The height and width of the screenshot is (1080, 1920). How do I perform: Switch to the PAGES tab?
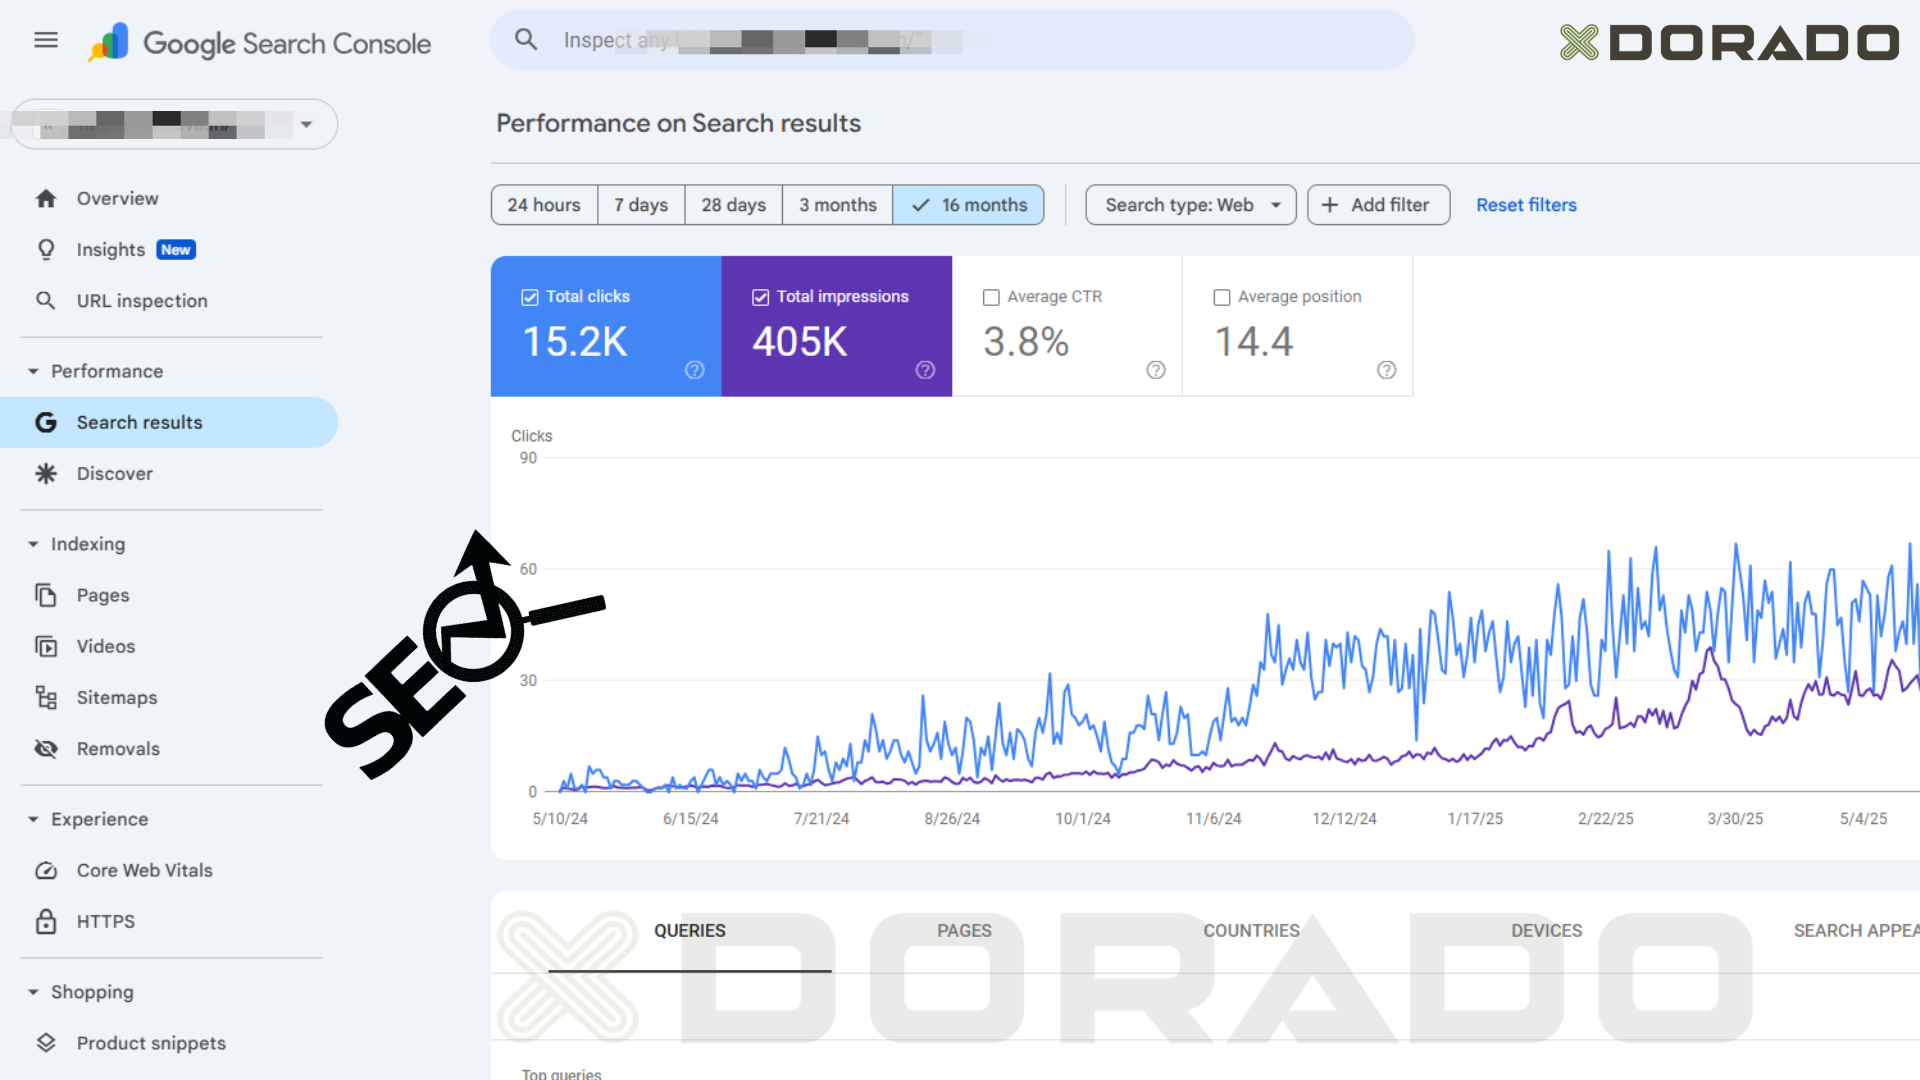point(964,931)
